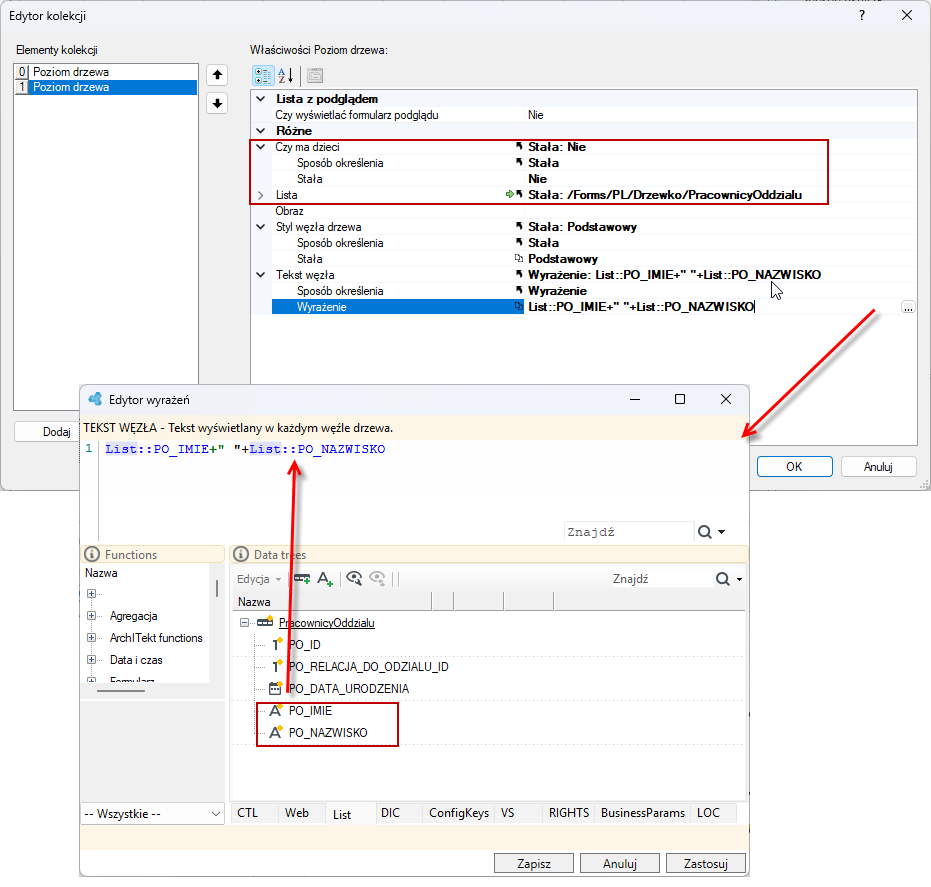Click OK in the Edytor kolekcji dialog

pos(794,467)
